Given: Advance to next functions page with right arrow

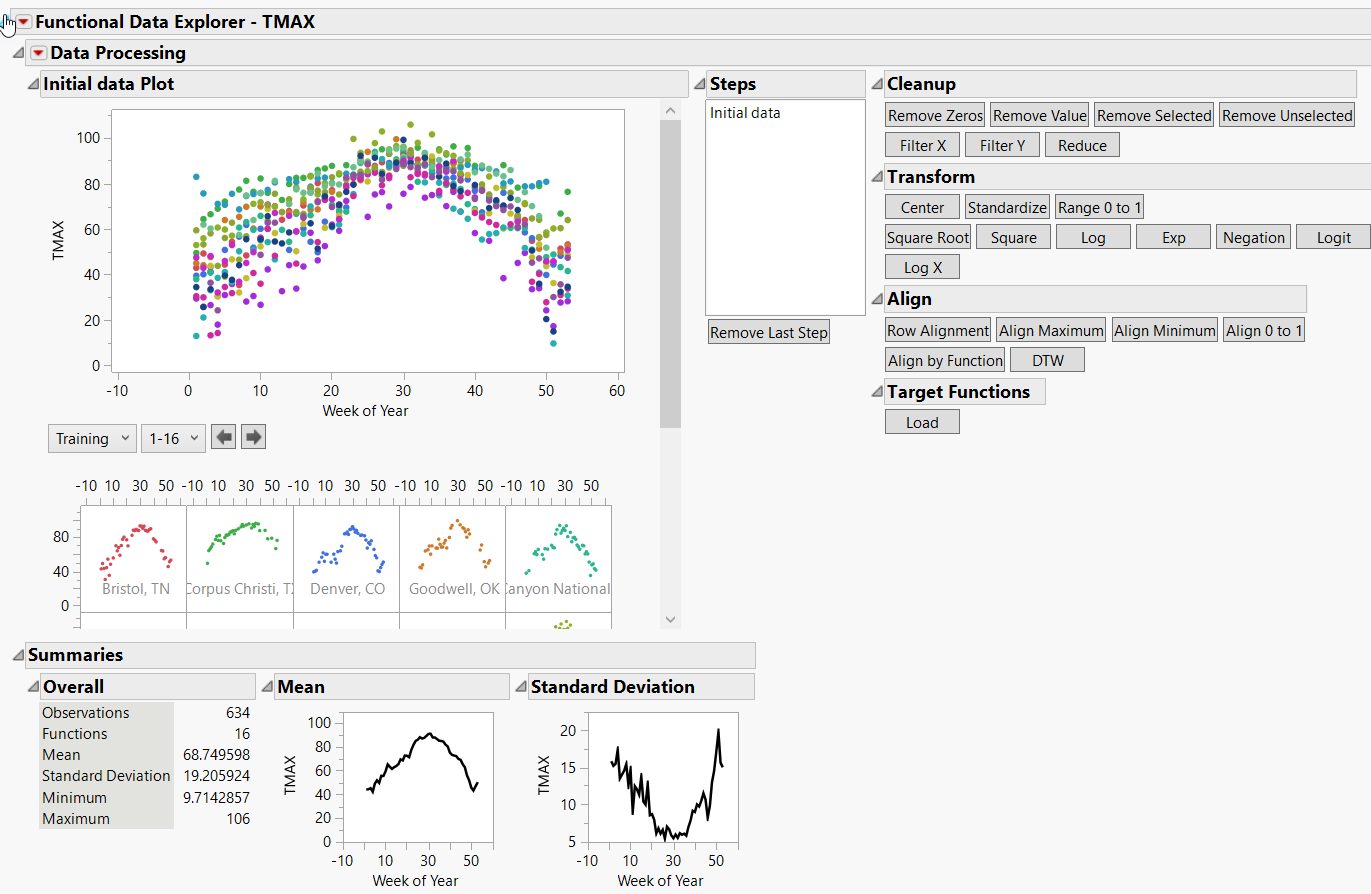Looking at the screenshot, I should [x=253, y=437].
